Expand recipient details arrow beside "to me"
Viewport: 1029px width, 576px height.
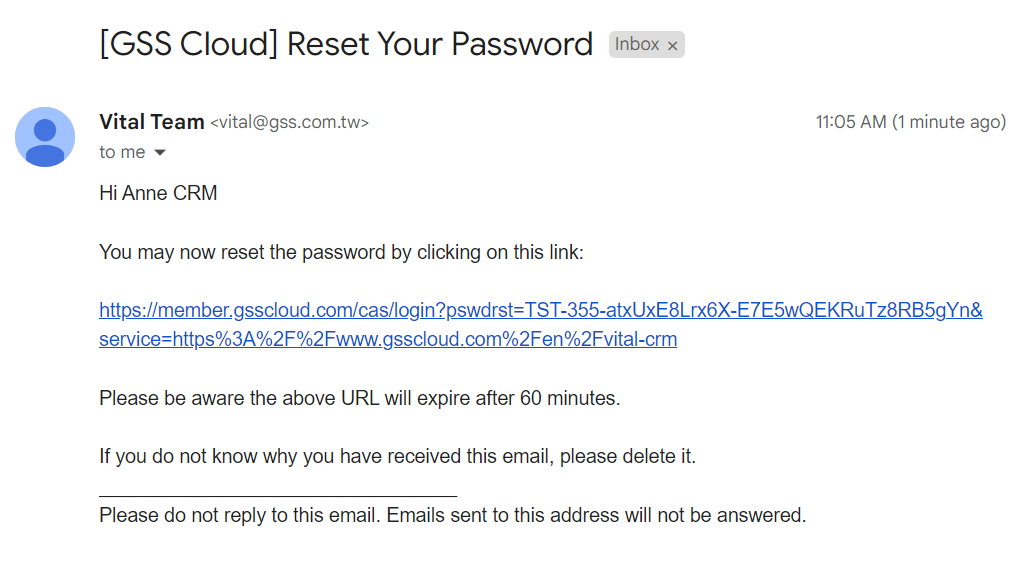[x=159, y=153]
